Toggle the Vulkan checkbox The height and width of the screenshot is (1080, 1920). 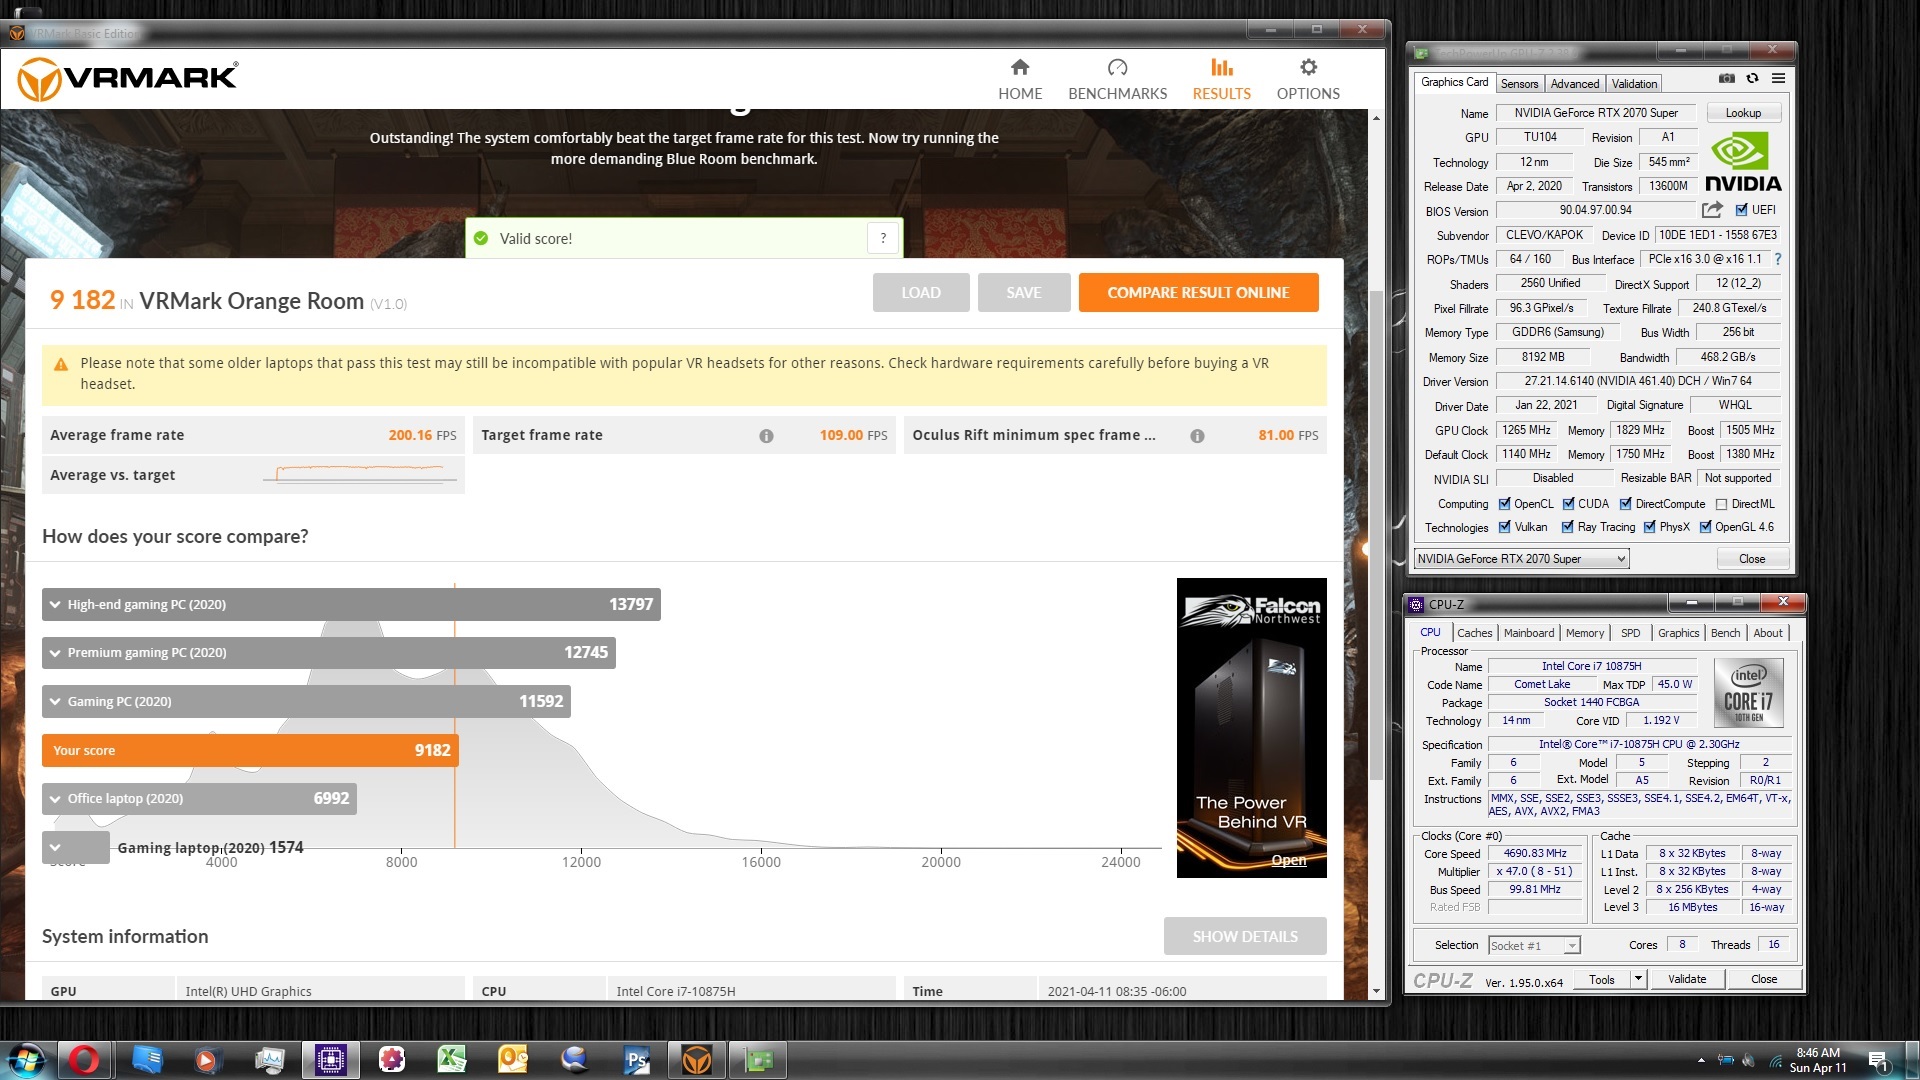1504,527
